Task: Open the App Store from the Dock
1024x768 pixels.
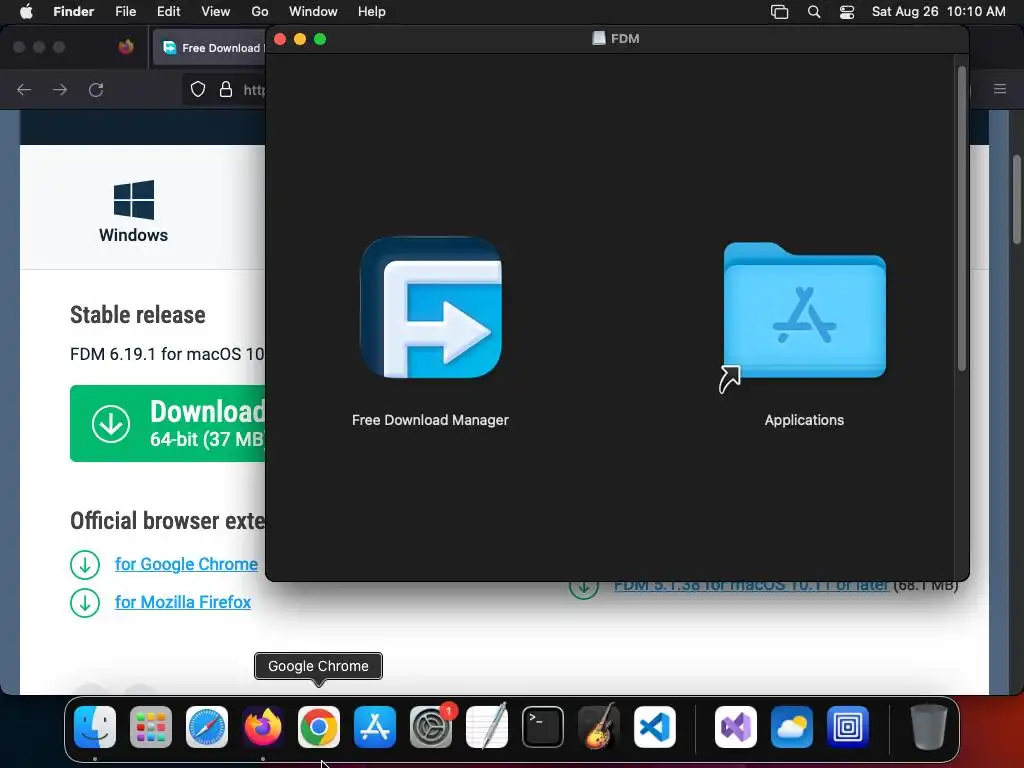Action: tap(375, 727)
